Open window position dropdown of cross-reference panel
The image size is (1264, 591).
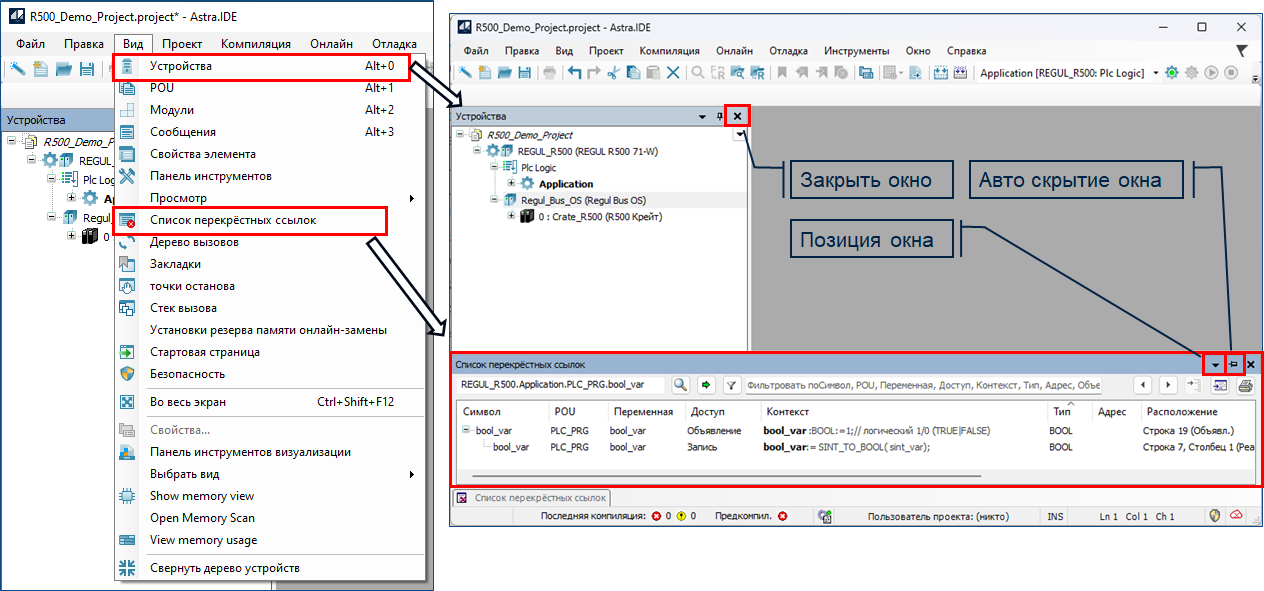[x=1216, y=365]
